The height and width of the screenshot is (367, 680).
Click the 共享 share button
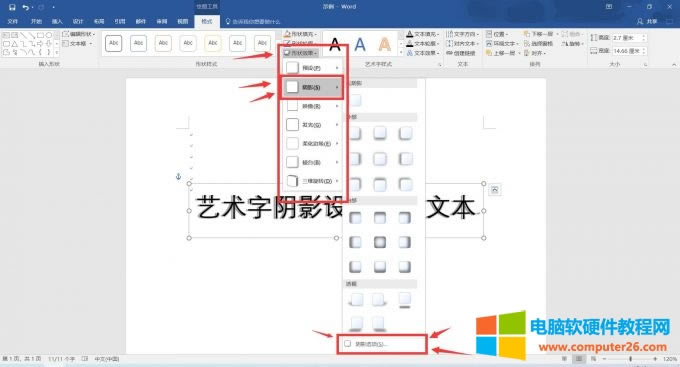point(648,21)
